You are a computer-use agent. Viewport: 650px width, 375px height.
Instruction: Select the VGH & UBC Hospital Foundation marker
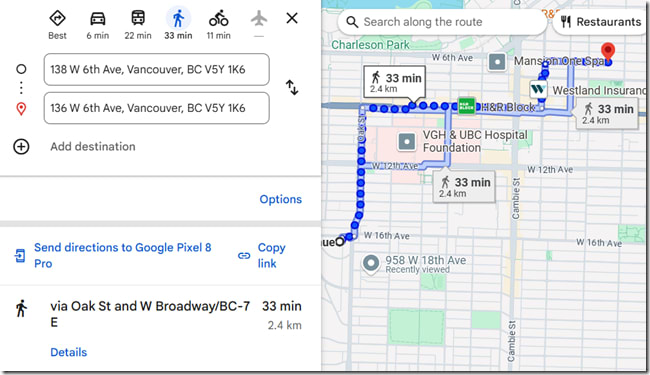[407, 142]
